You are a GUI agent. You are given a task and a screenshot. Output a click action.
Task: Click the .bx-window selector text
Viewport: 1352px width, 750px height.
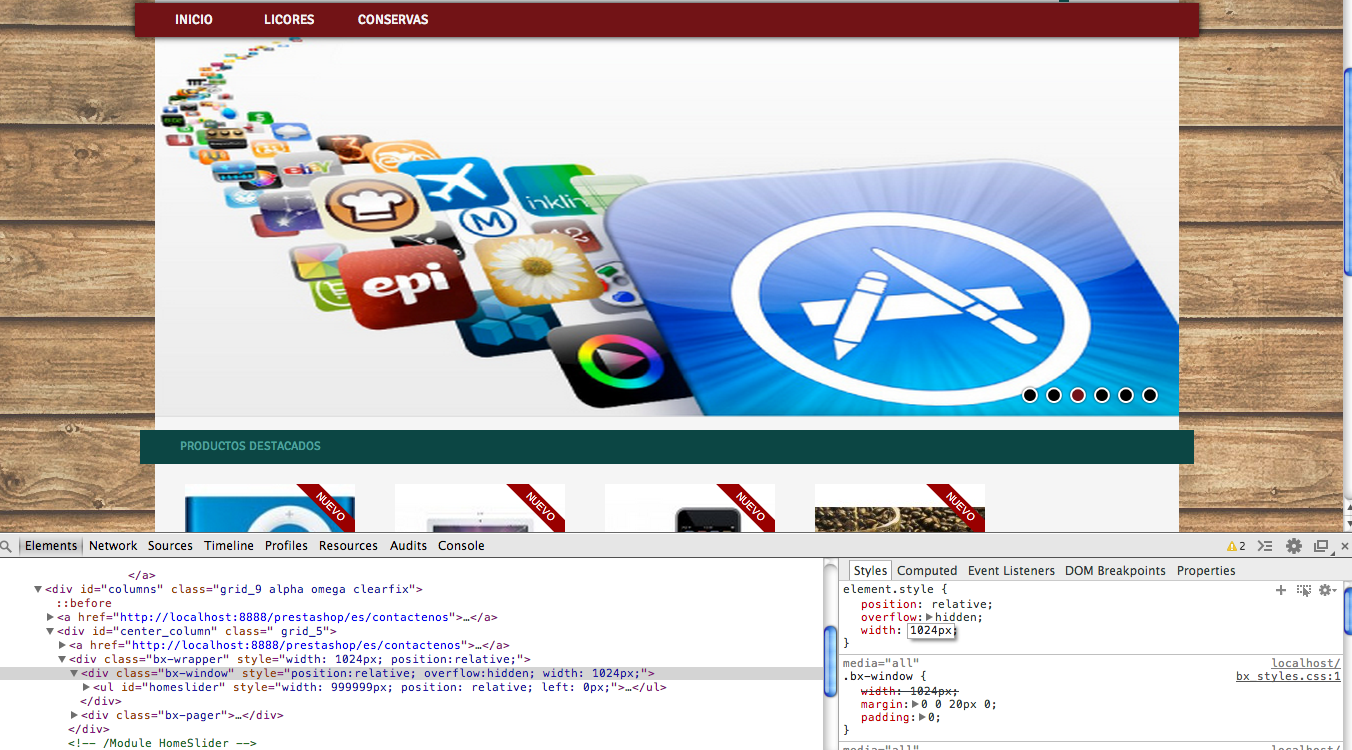click(878, 677)
